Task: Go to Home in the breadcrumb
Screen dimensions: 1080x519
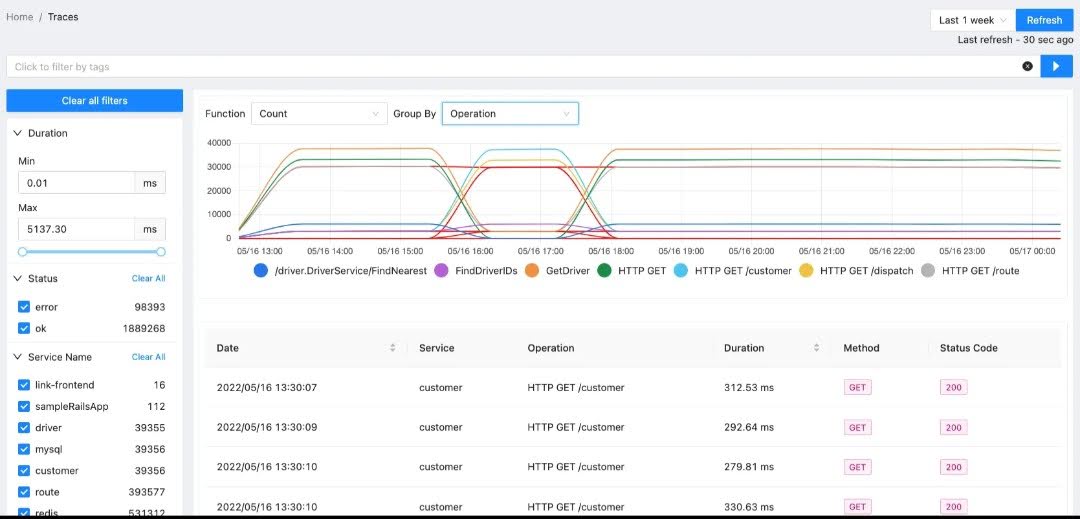Action: 19,17
